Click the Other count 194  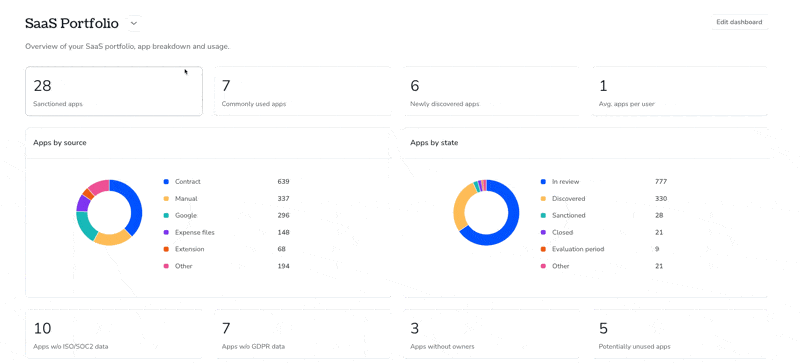point(284,266)
